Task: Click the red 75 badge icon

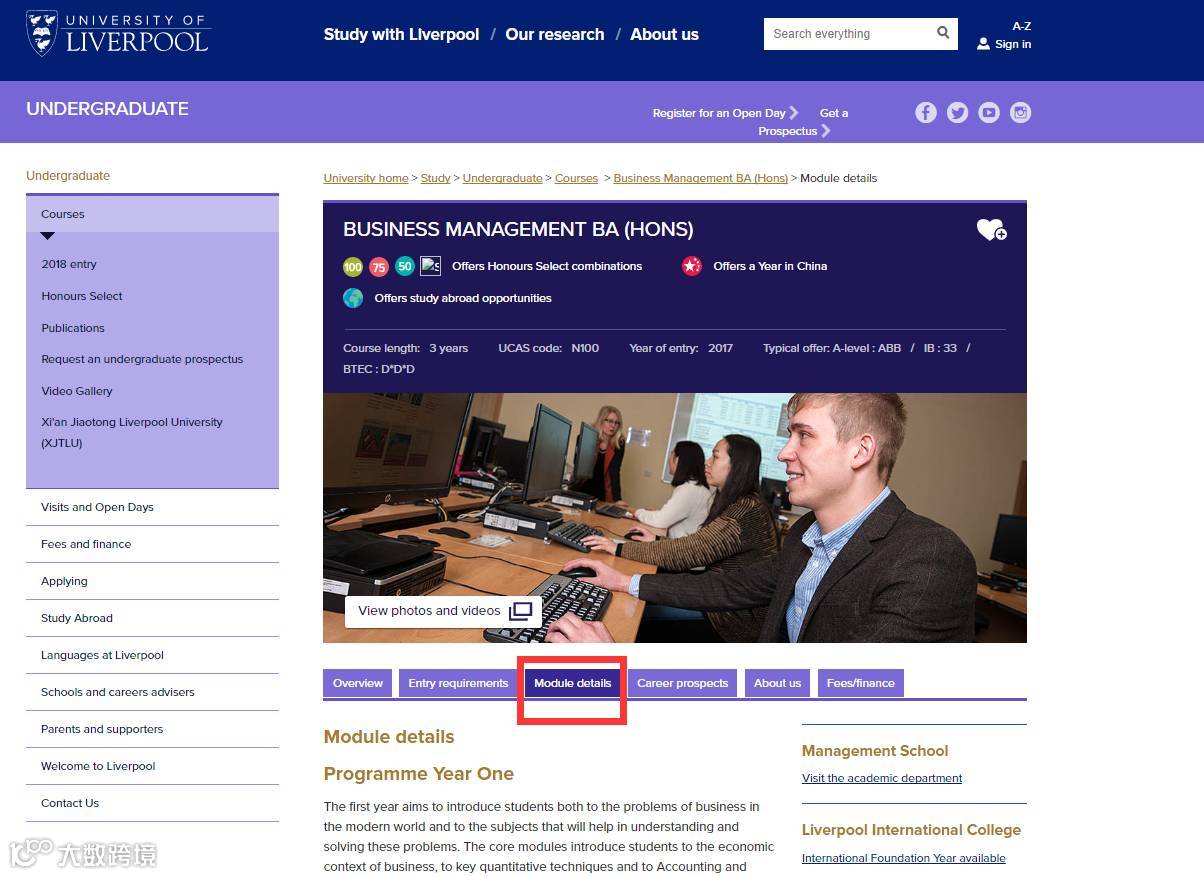Action: (x=378, y=266)
